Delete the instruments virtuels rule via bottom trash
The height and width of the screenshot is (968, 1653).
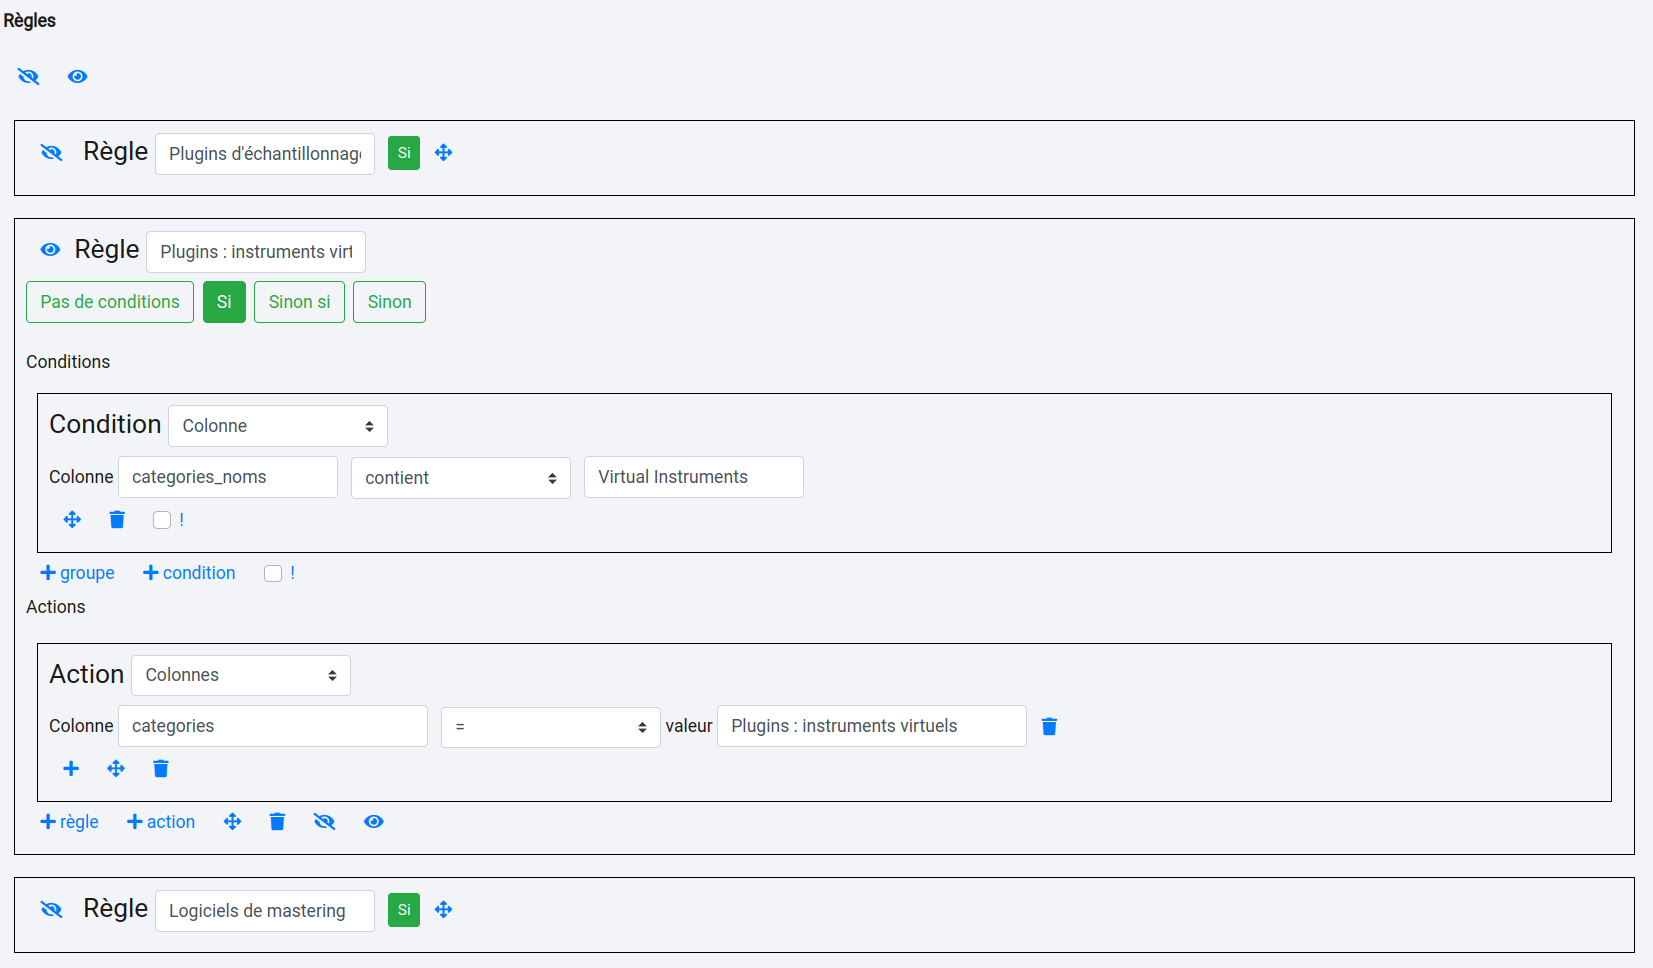pyautogui.click(x=277, y=821)
